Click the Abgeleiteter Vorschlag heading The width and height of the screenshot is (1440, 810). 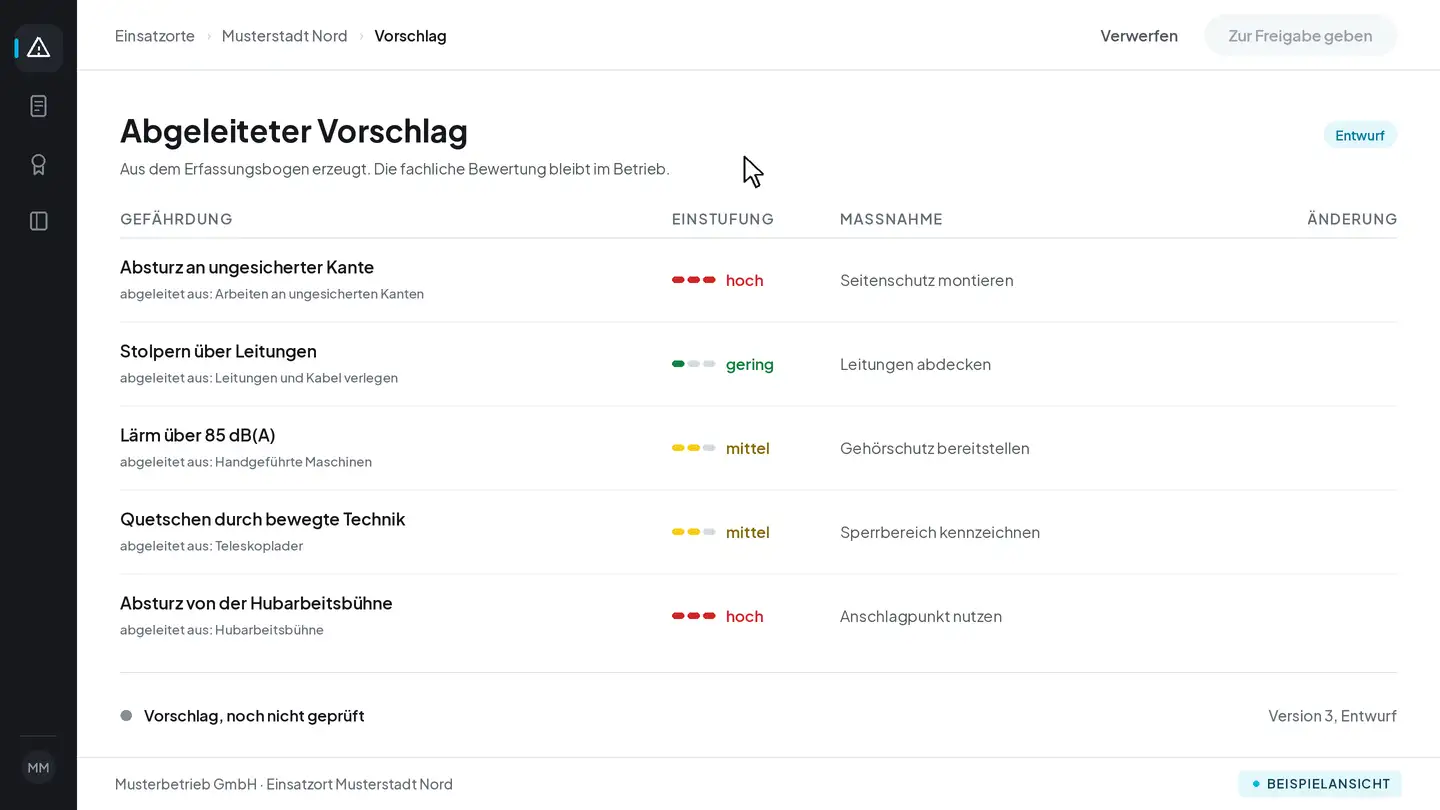(294, 131)
